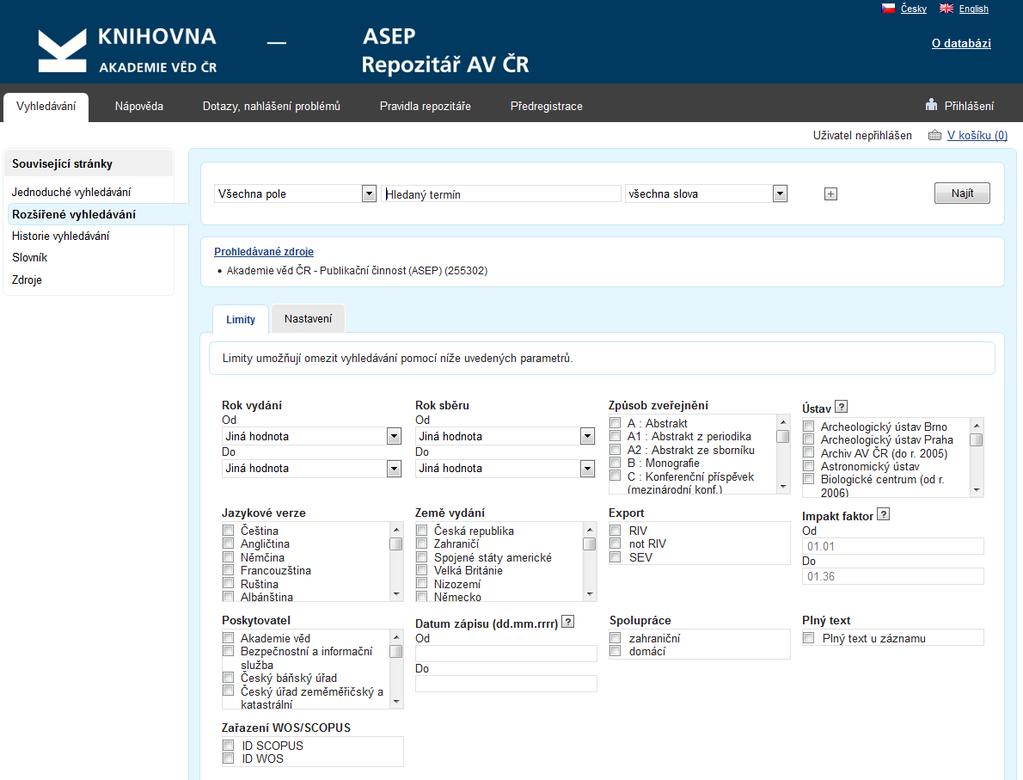Open the Prohledávané zdroje link
1023x780 pixels.
[264, 251]
